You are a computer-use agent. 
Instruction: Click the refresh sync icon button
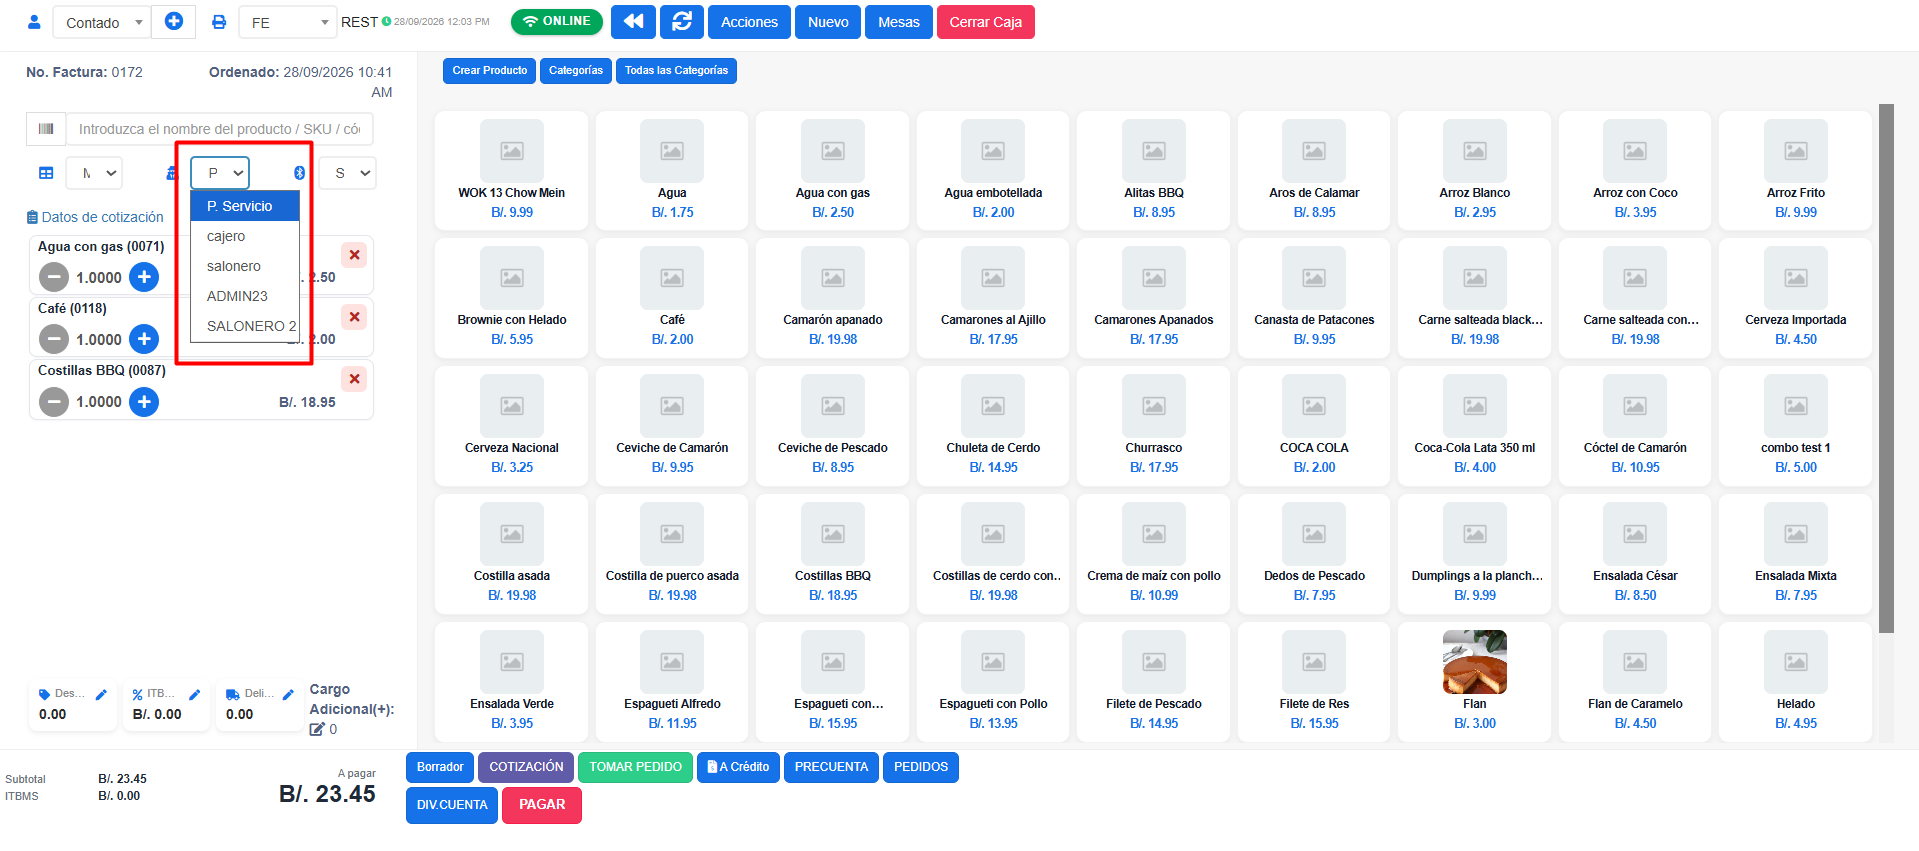click(x=682, y=22)
